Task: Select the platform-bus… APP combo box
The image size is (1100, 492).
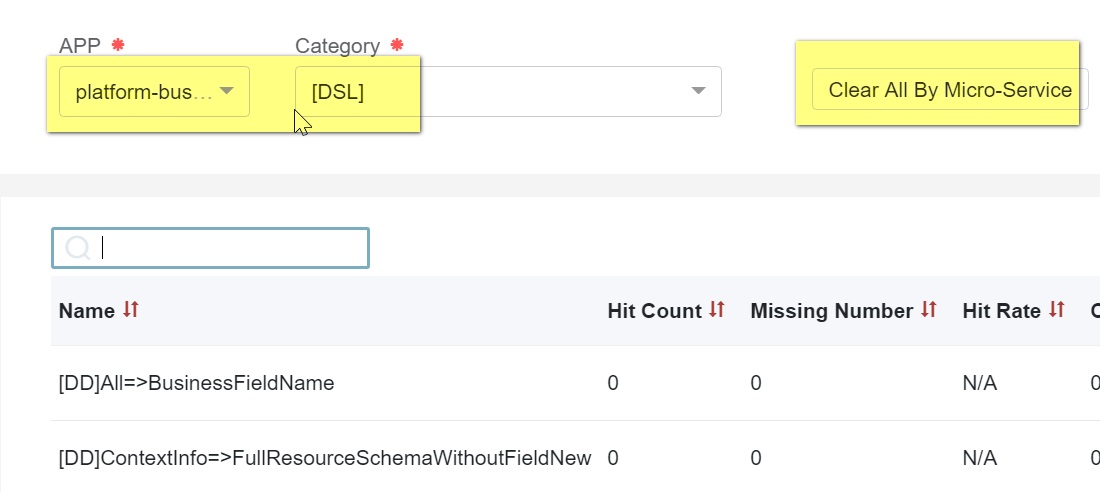Action: (x=145, y=92)
